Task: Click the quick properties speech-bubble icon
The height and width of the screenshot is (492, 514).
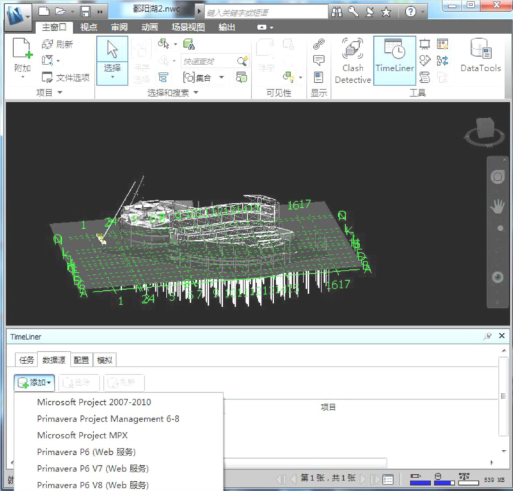Action: click(x=319, y=61)
